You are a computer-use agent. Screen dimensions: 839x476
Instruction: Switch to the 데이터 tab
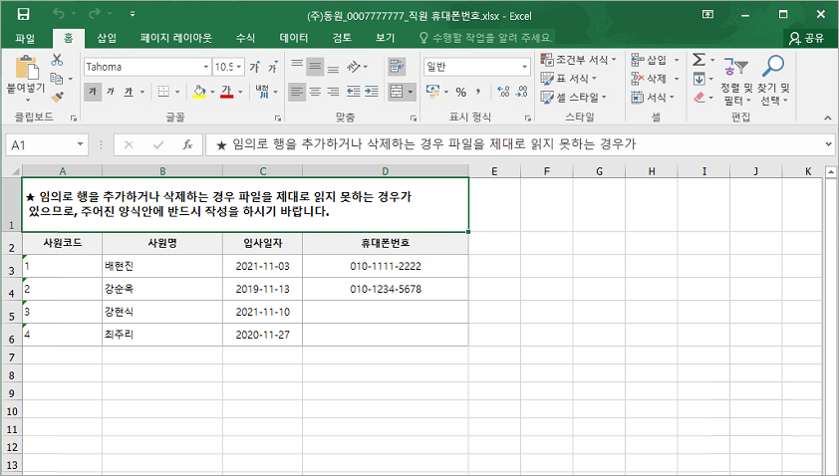(294, 38)
